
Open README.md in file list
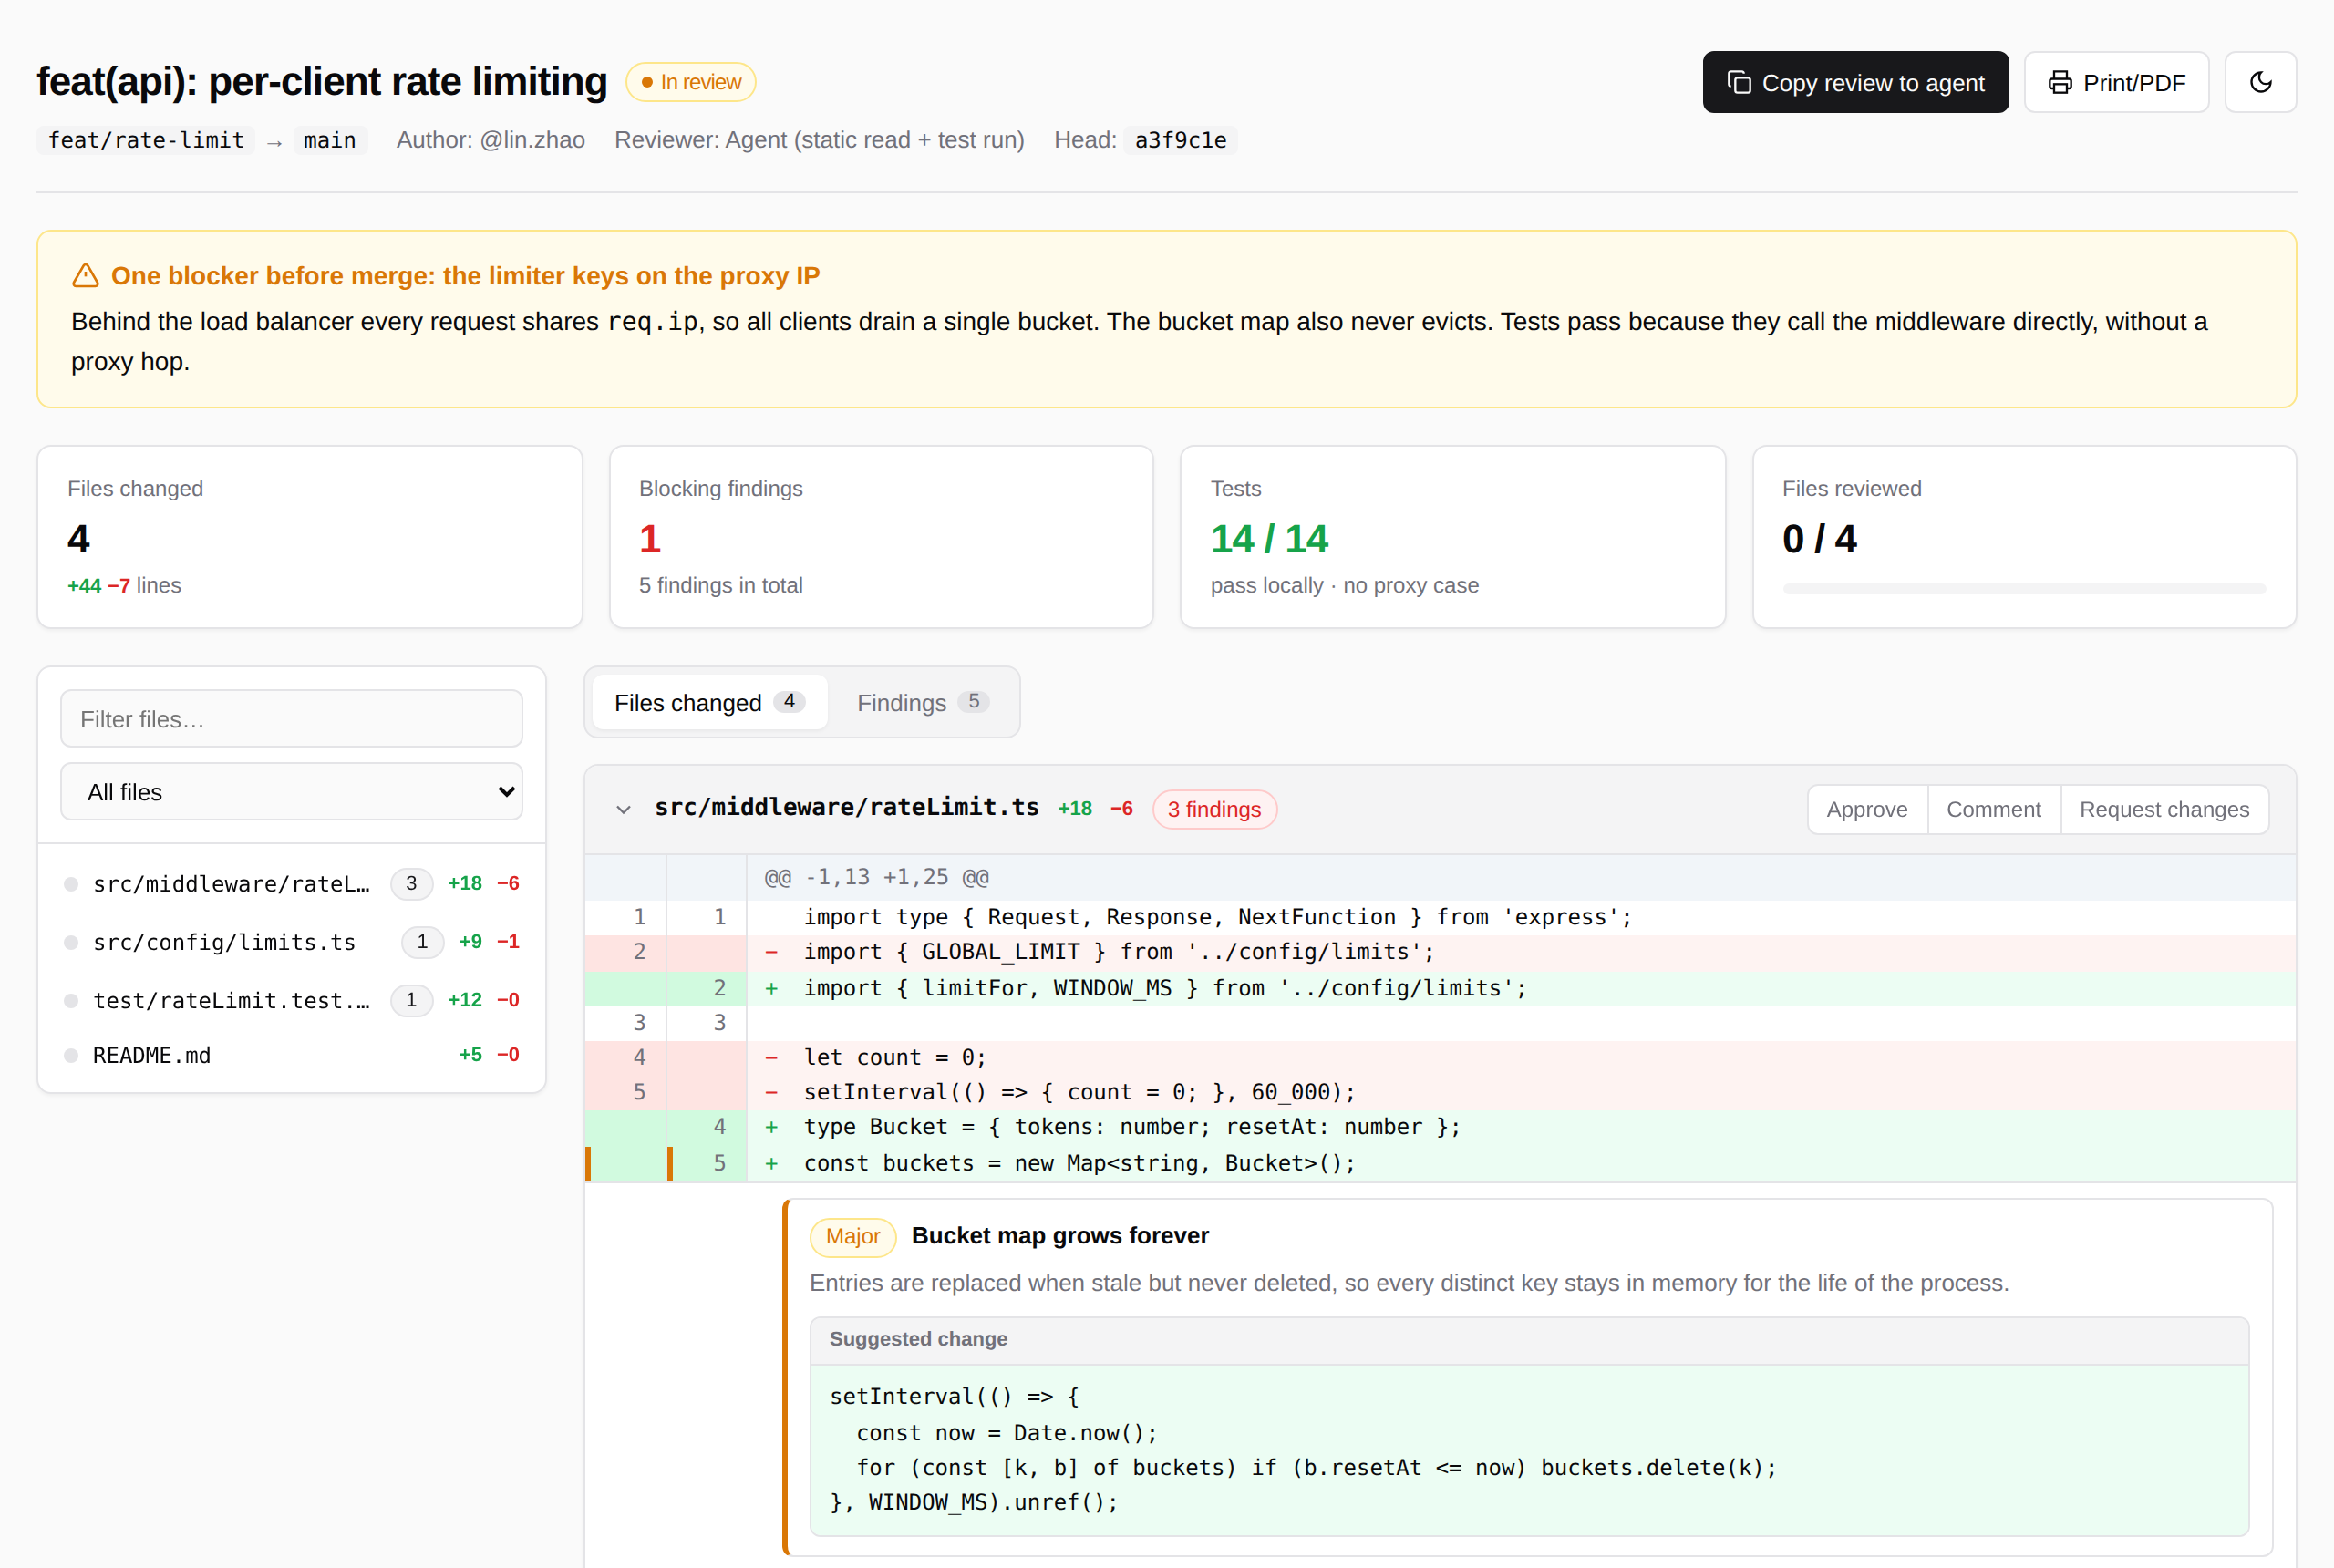pos(291,1054)
